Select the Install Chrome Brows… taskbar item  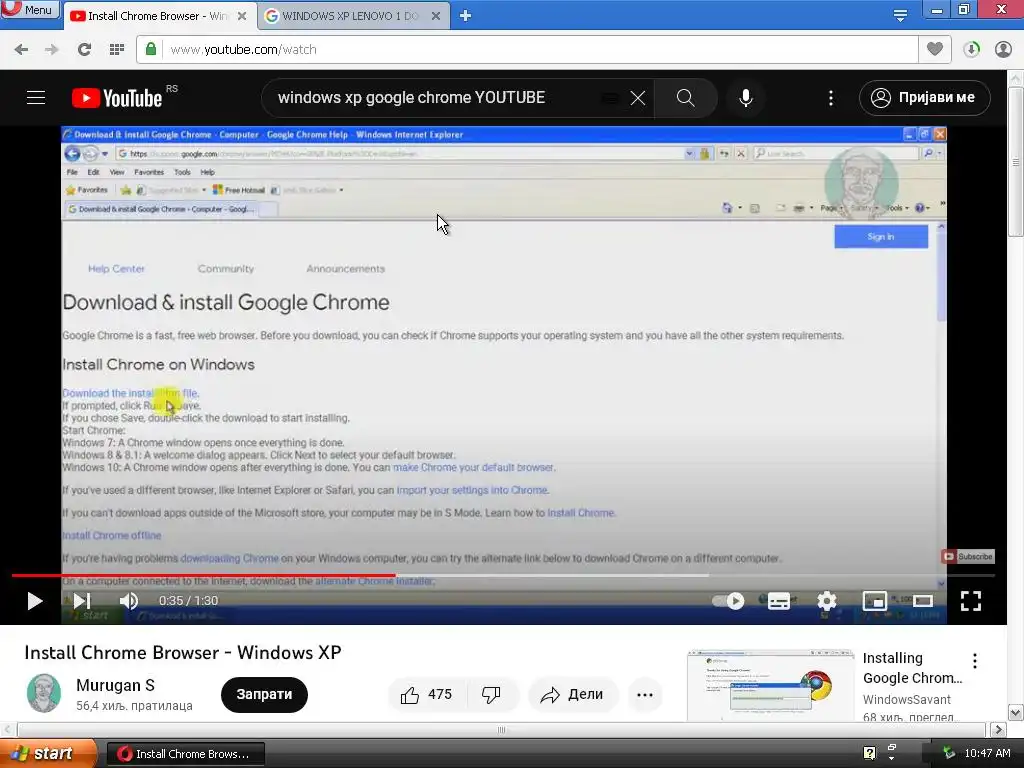185,754
